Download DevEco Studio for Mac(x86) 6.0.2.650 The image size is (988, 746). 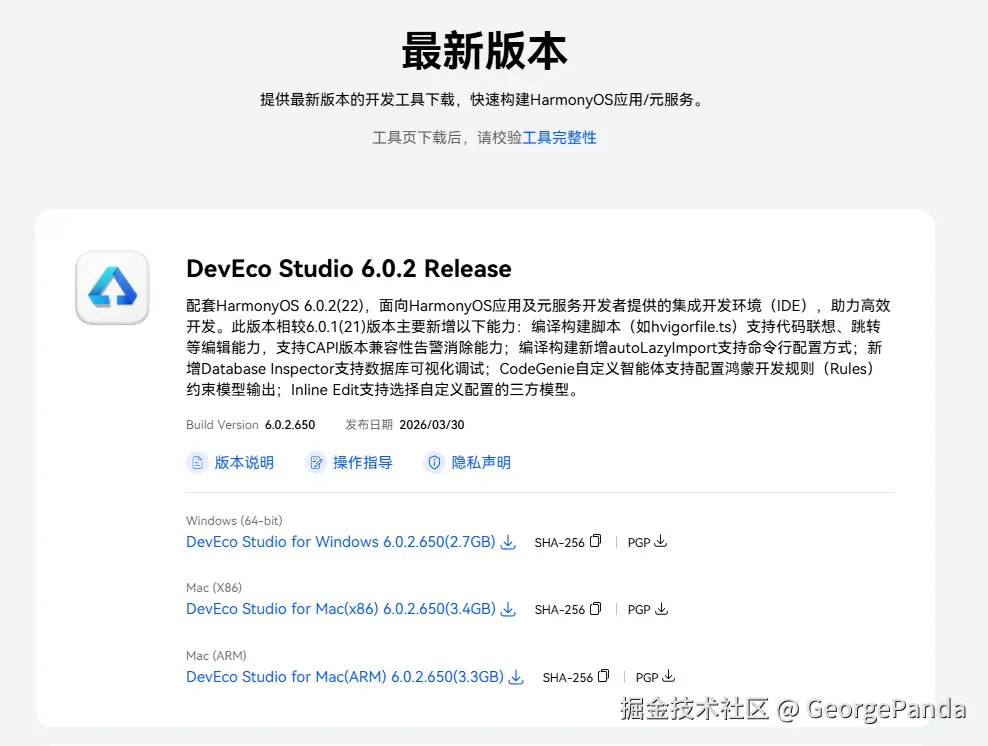click(x=341, y=609)
